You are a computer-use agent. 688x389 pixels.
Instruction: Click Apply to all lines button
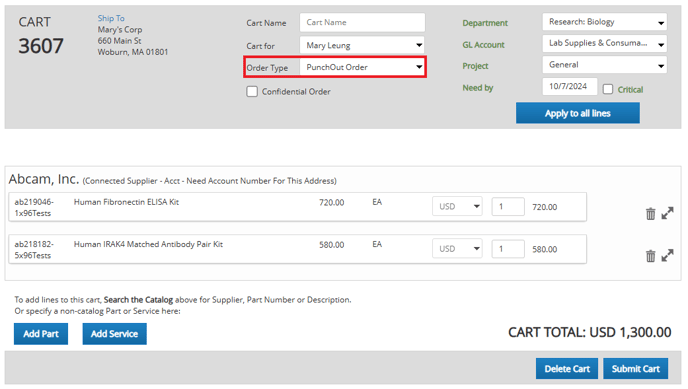[577, 113]
